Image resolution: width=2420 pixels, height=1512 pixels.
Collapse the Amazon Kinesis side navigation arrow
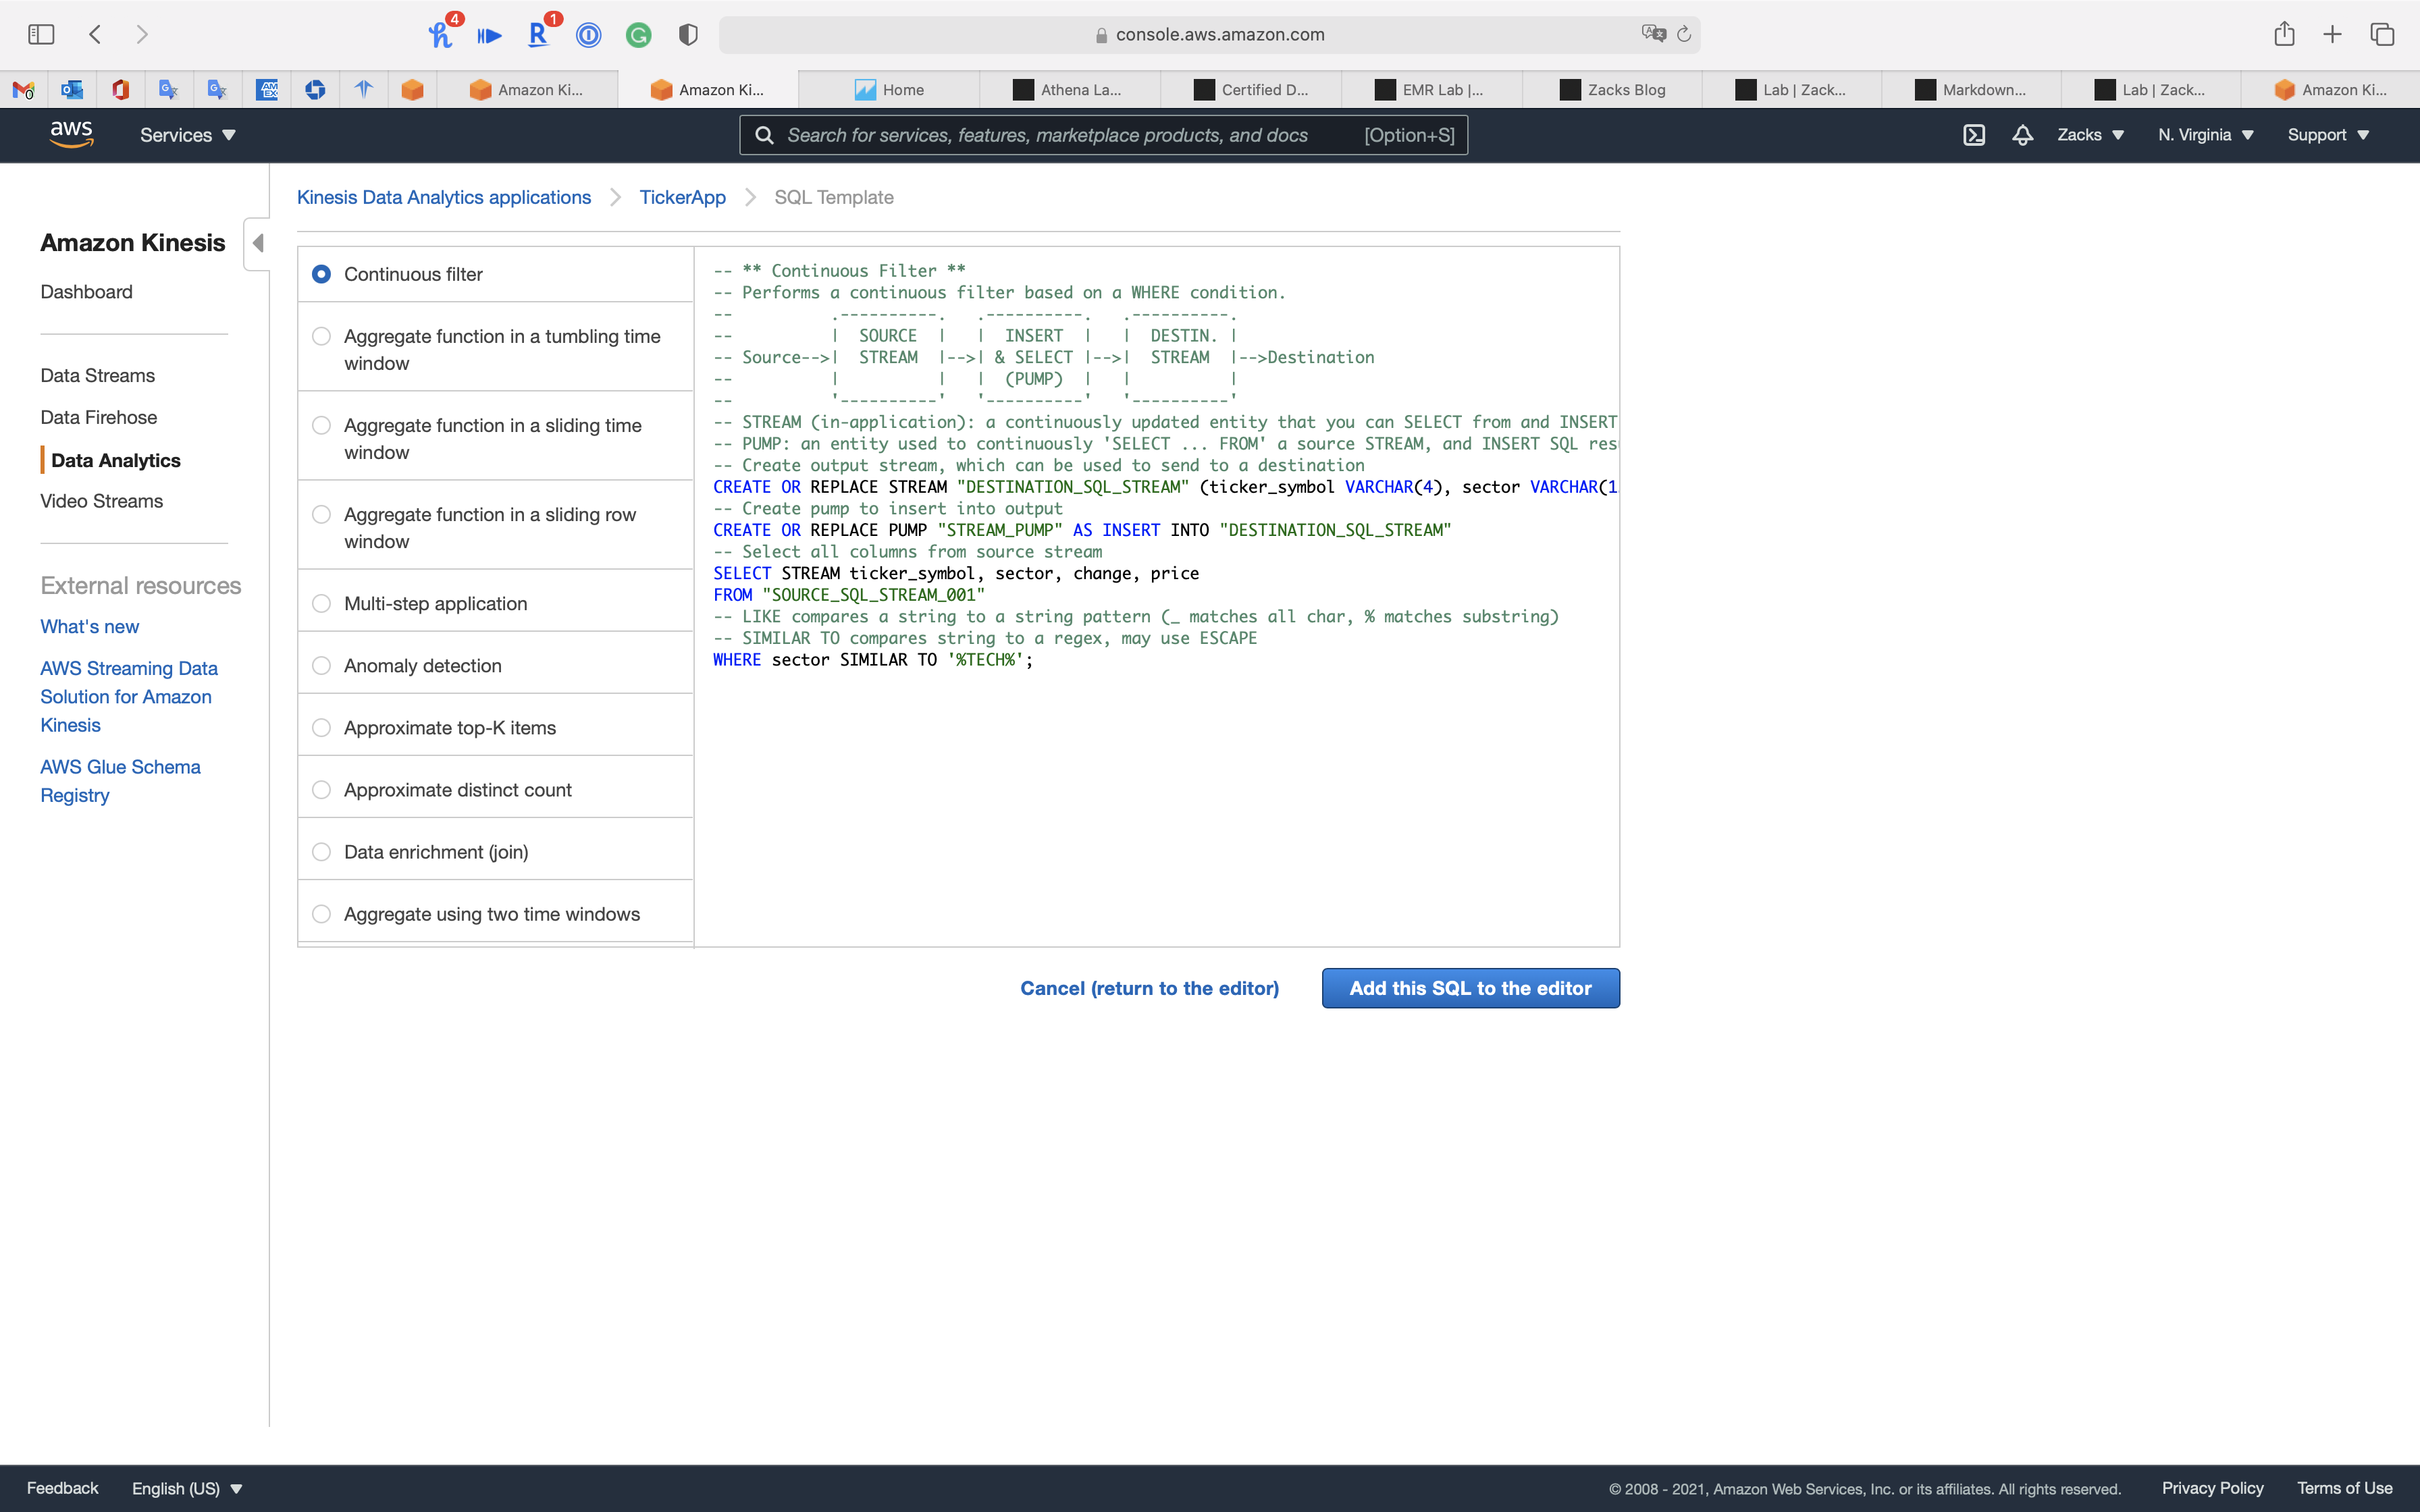coord(258,243)
